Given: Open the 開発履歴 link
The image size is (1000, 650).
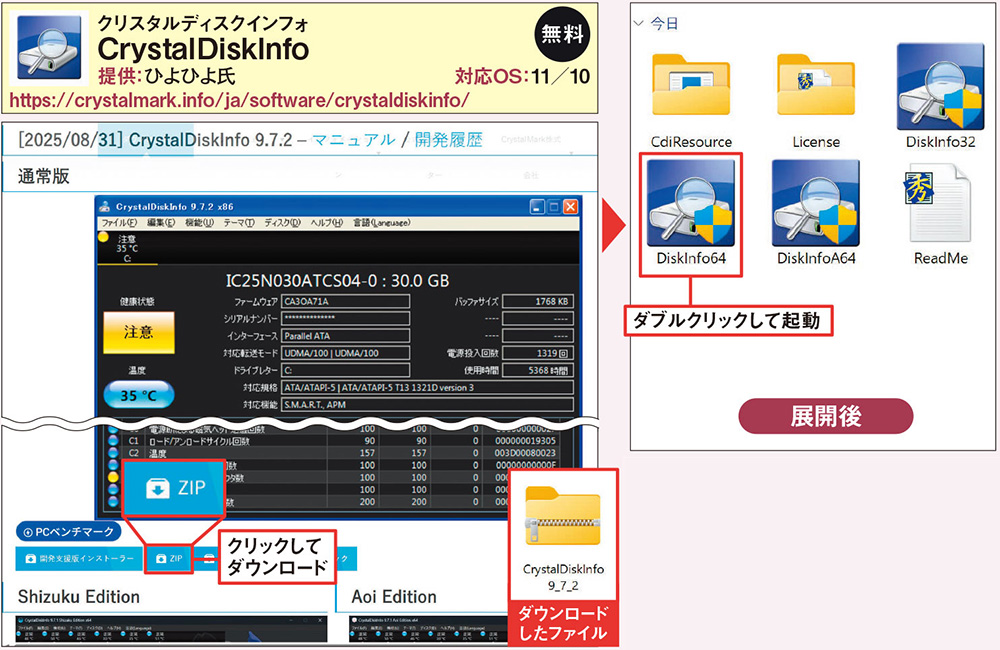Looking at the screenshot, I should 448,140.
